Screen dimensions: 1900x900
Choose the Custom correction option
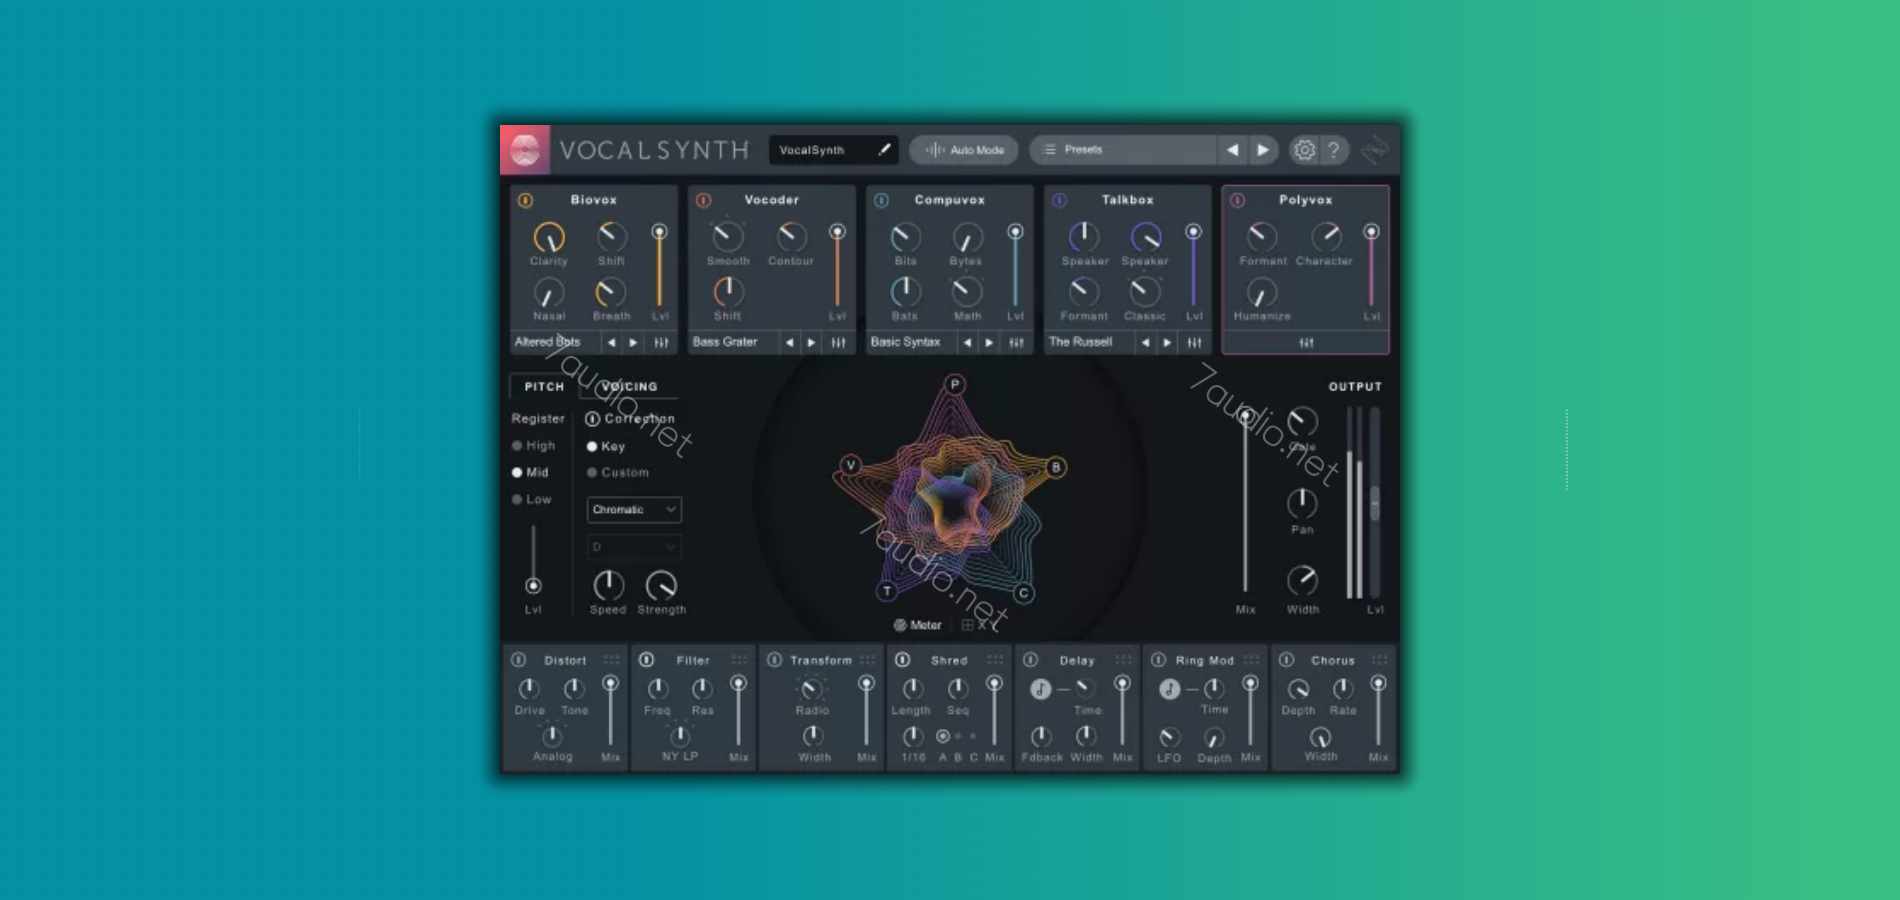click(618, 472)
